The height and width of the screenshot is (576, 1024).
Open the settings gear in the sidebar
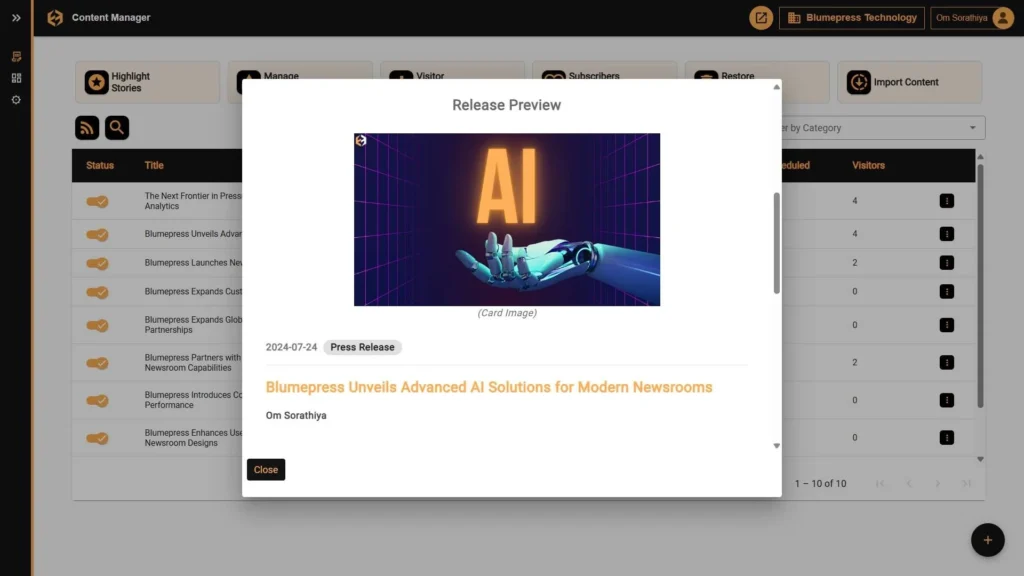tap(16, 100)
